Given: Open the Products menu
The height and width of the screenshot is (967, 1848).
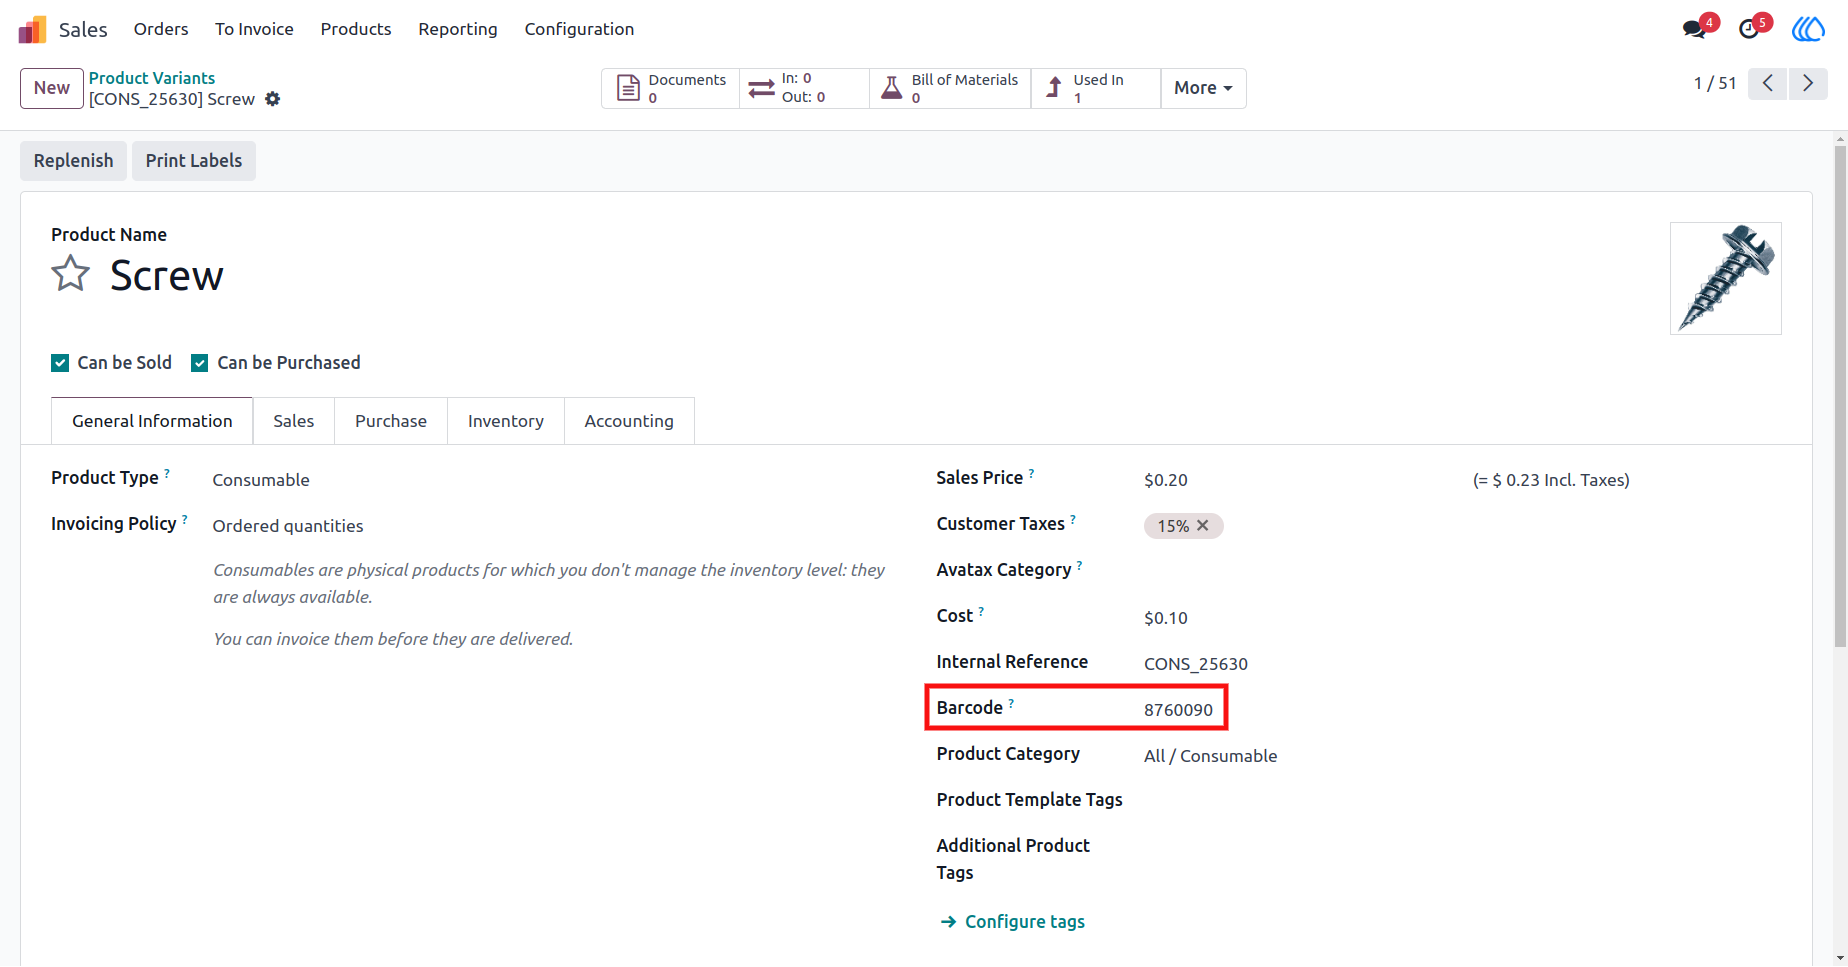Looking at the screenshot, I should coord(356,29).
